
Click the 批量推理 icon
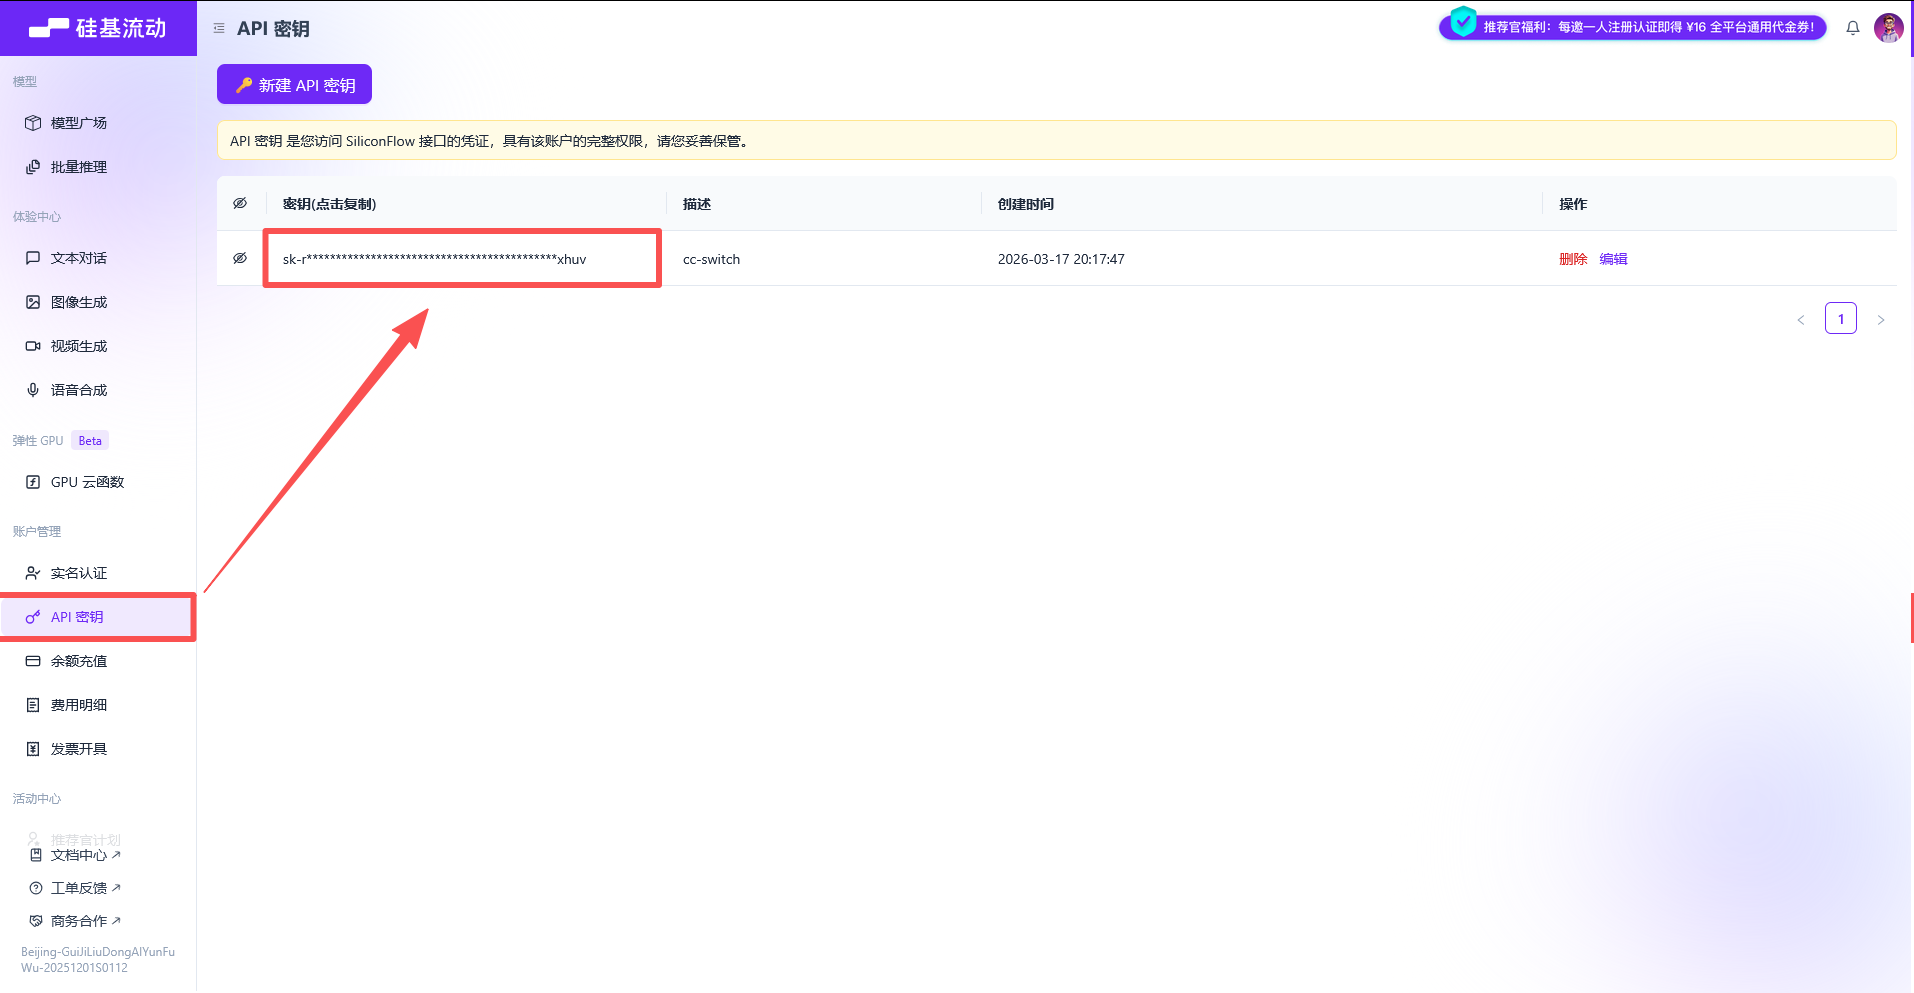point(33,167)
